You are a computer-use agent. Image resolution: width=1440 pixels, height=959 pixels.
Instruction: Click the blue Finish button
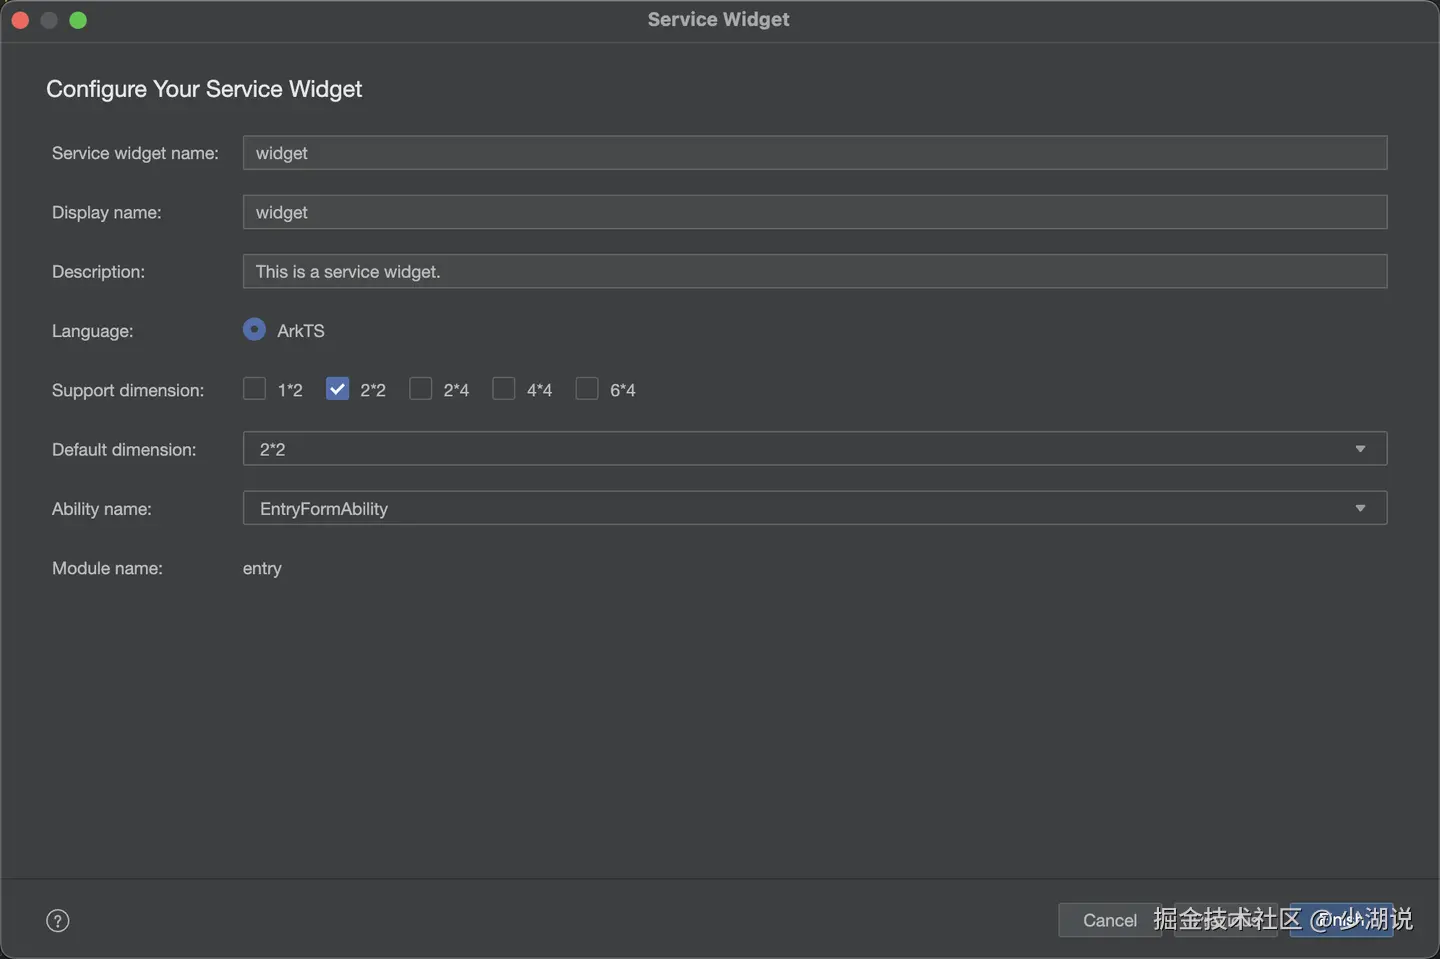tap(1341, 920)
